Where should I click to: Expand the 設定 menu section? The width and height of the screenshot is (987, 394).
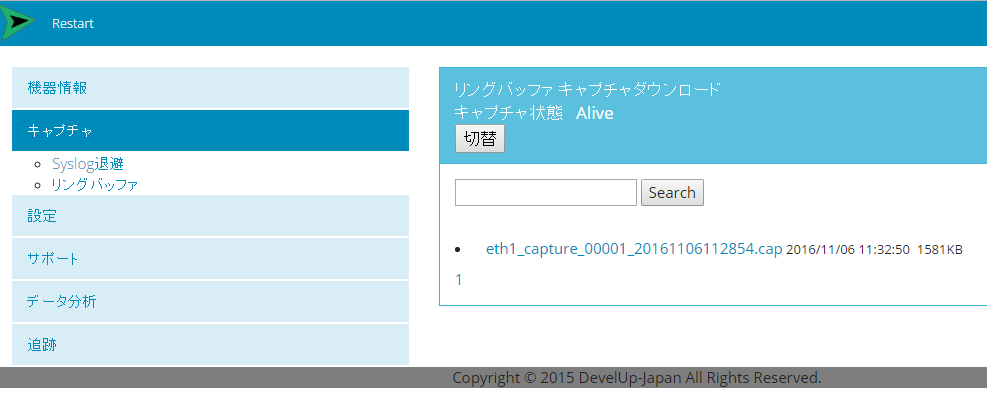coord(210,216)
